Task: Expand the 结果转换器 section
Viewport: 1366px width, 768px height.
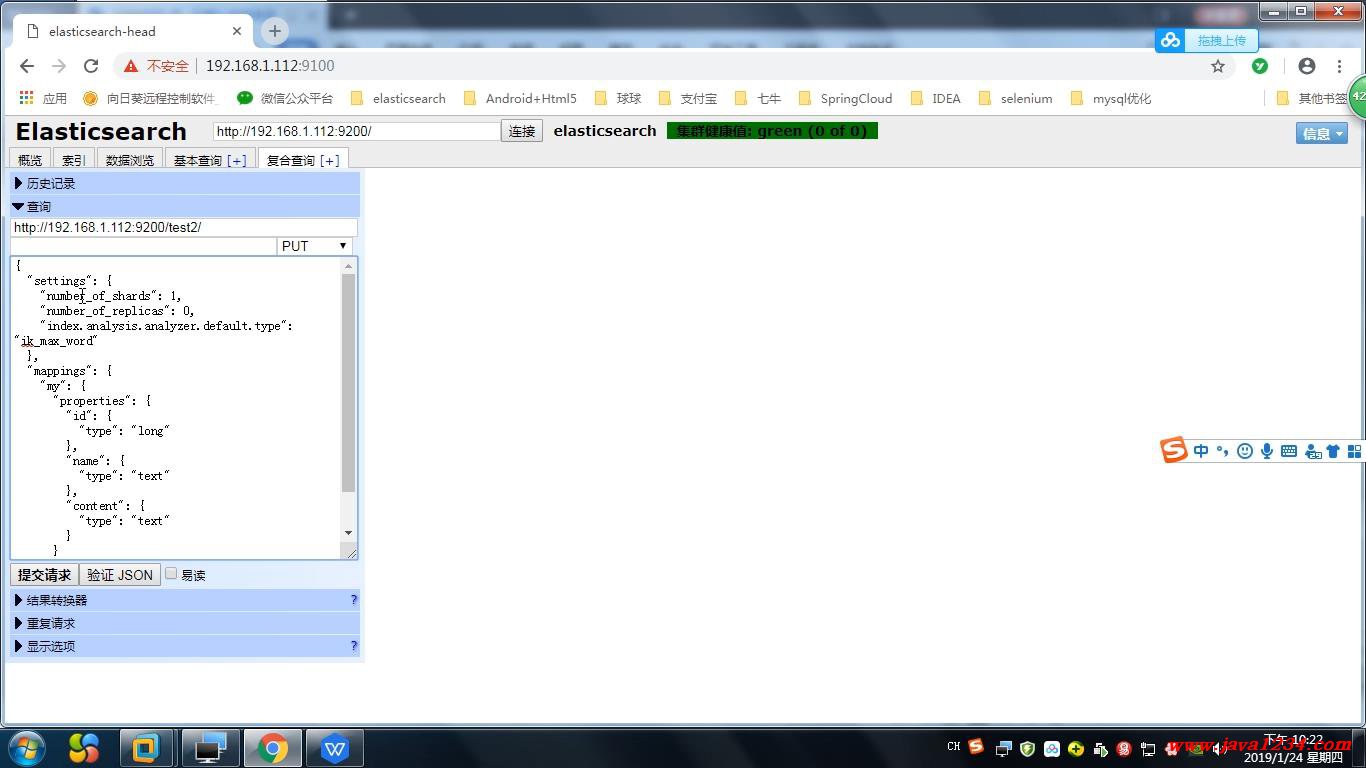Action: point(185,600)
